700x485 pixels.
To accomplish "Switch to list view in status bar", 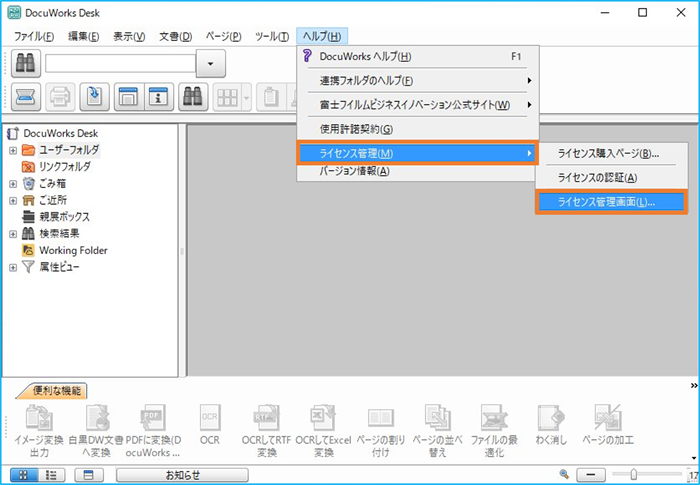I will tap(52, 475).
